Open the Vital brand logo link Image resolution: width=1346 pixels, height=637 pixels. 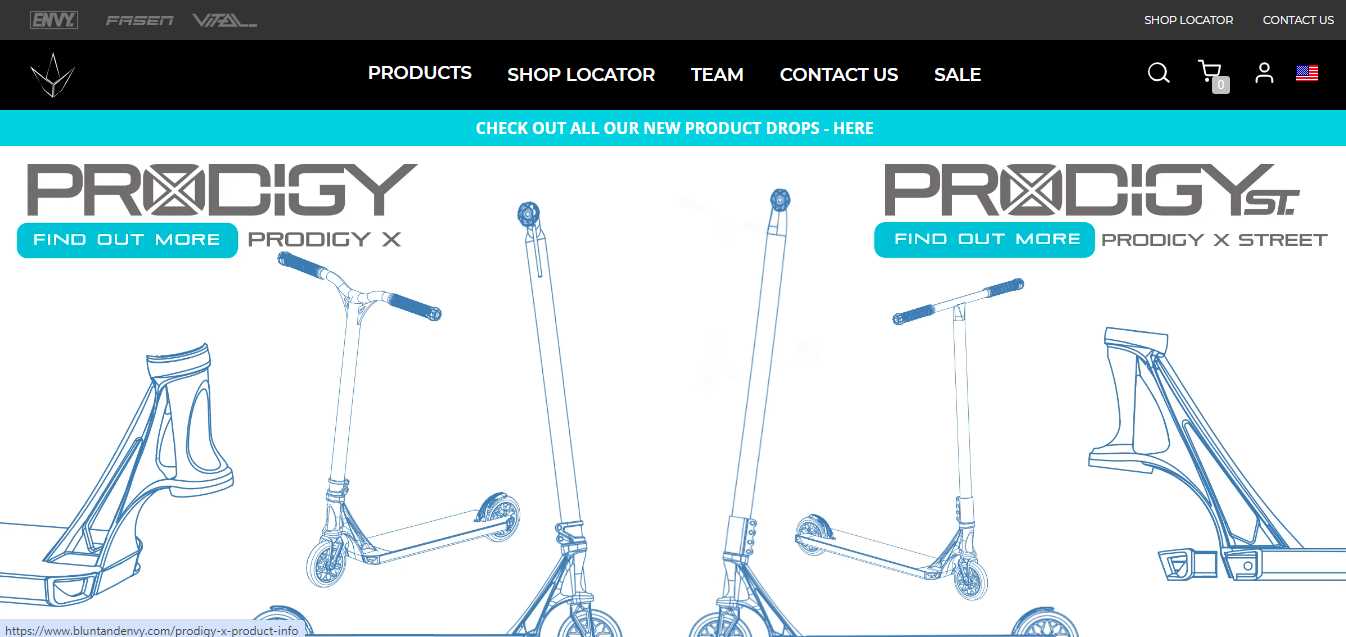pyautogui.click(x=224, y=20)
